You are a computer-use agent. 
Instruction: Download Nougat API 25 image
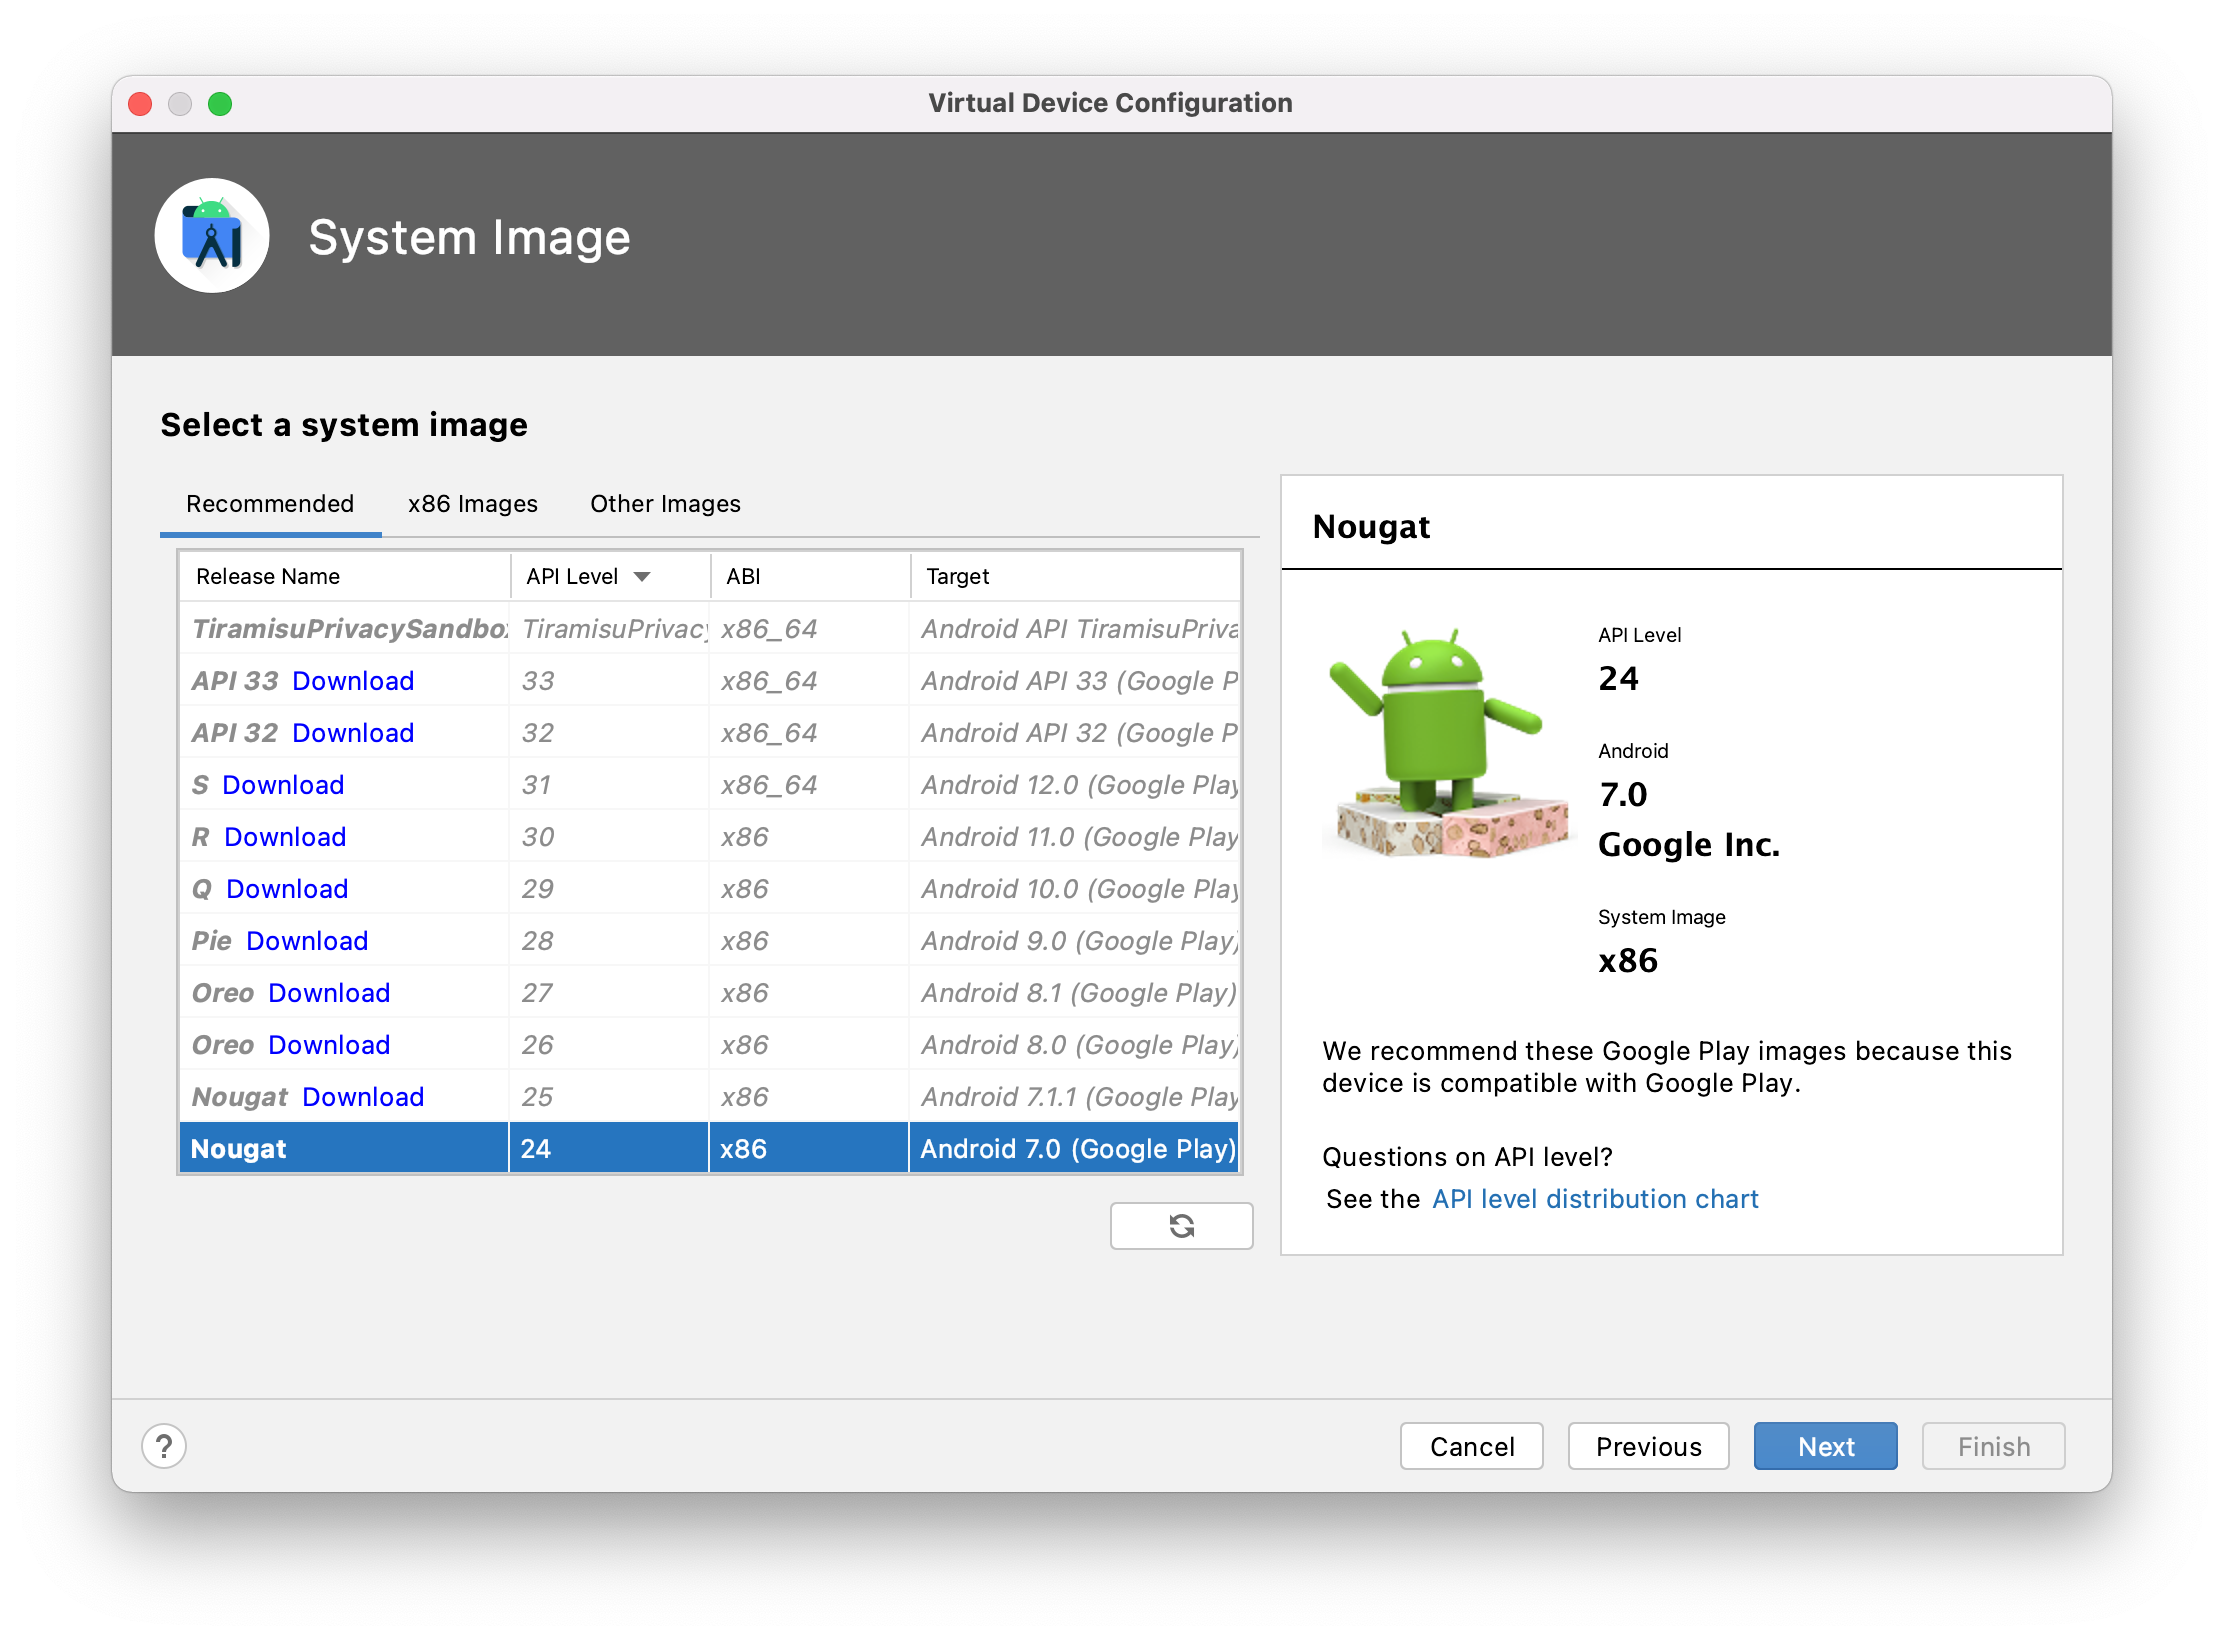[x=363, y=1097]
